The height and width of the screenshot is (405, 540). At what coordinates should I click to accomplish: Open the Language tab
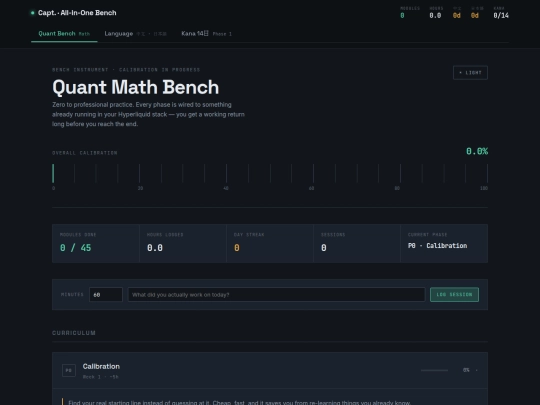coord(135,34)
